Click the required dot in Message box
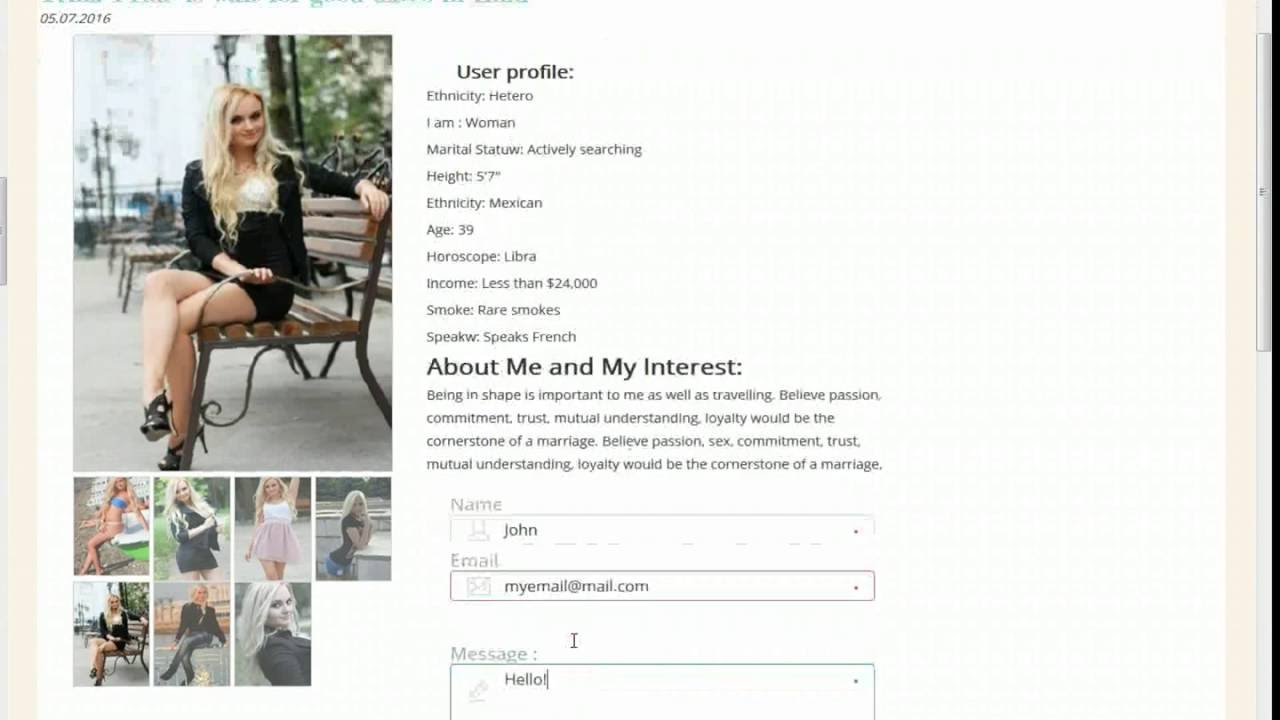 (855, 681)
